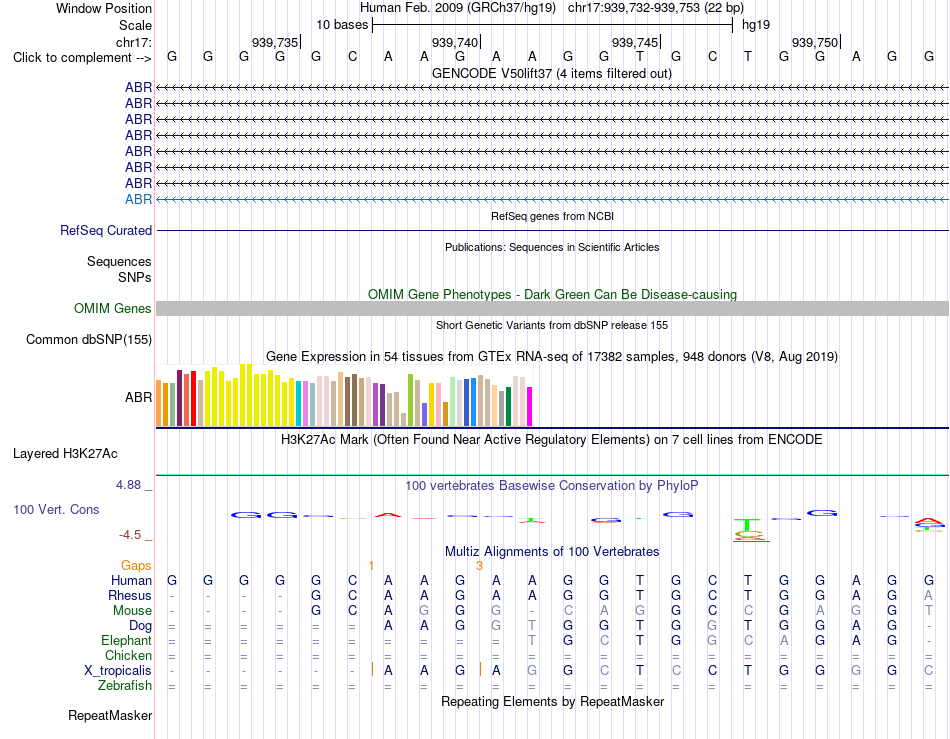Viewport: 950px width, 739px height.
Task: Click the PhyloP Basewise Conservation track title
Action: 552,486
